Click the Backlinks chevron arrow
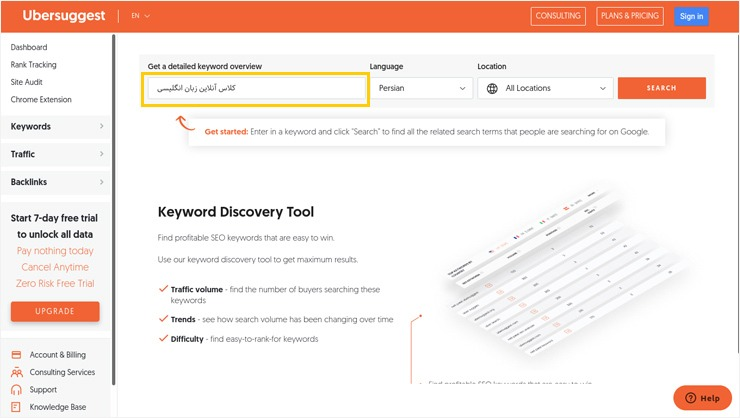This screenshot has height=418, width=740. [x=101, y=182]
